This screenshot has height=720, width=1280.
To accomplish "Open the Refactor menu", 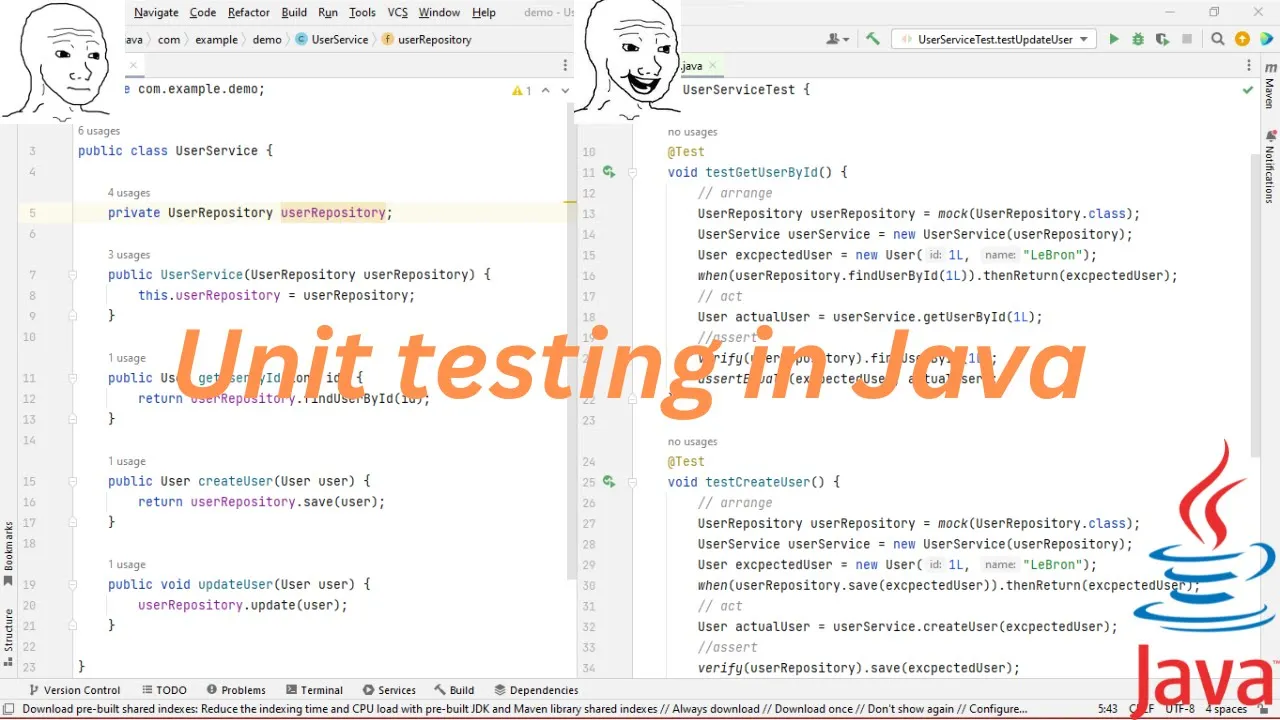I will pyautogui.click(x=249, y=12).
